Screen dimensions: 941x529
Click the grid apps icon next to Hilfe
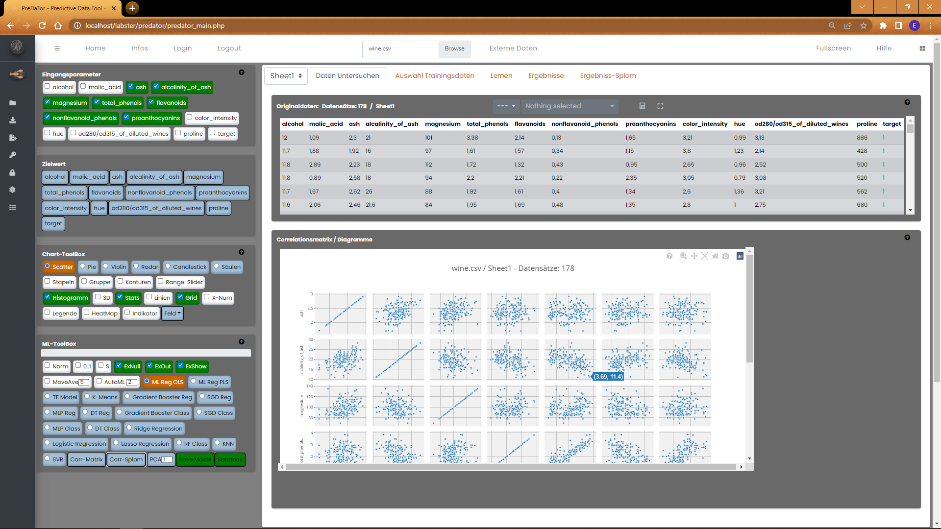pos(920,48)
